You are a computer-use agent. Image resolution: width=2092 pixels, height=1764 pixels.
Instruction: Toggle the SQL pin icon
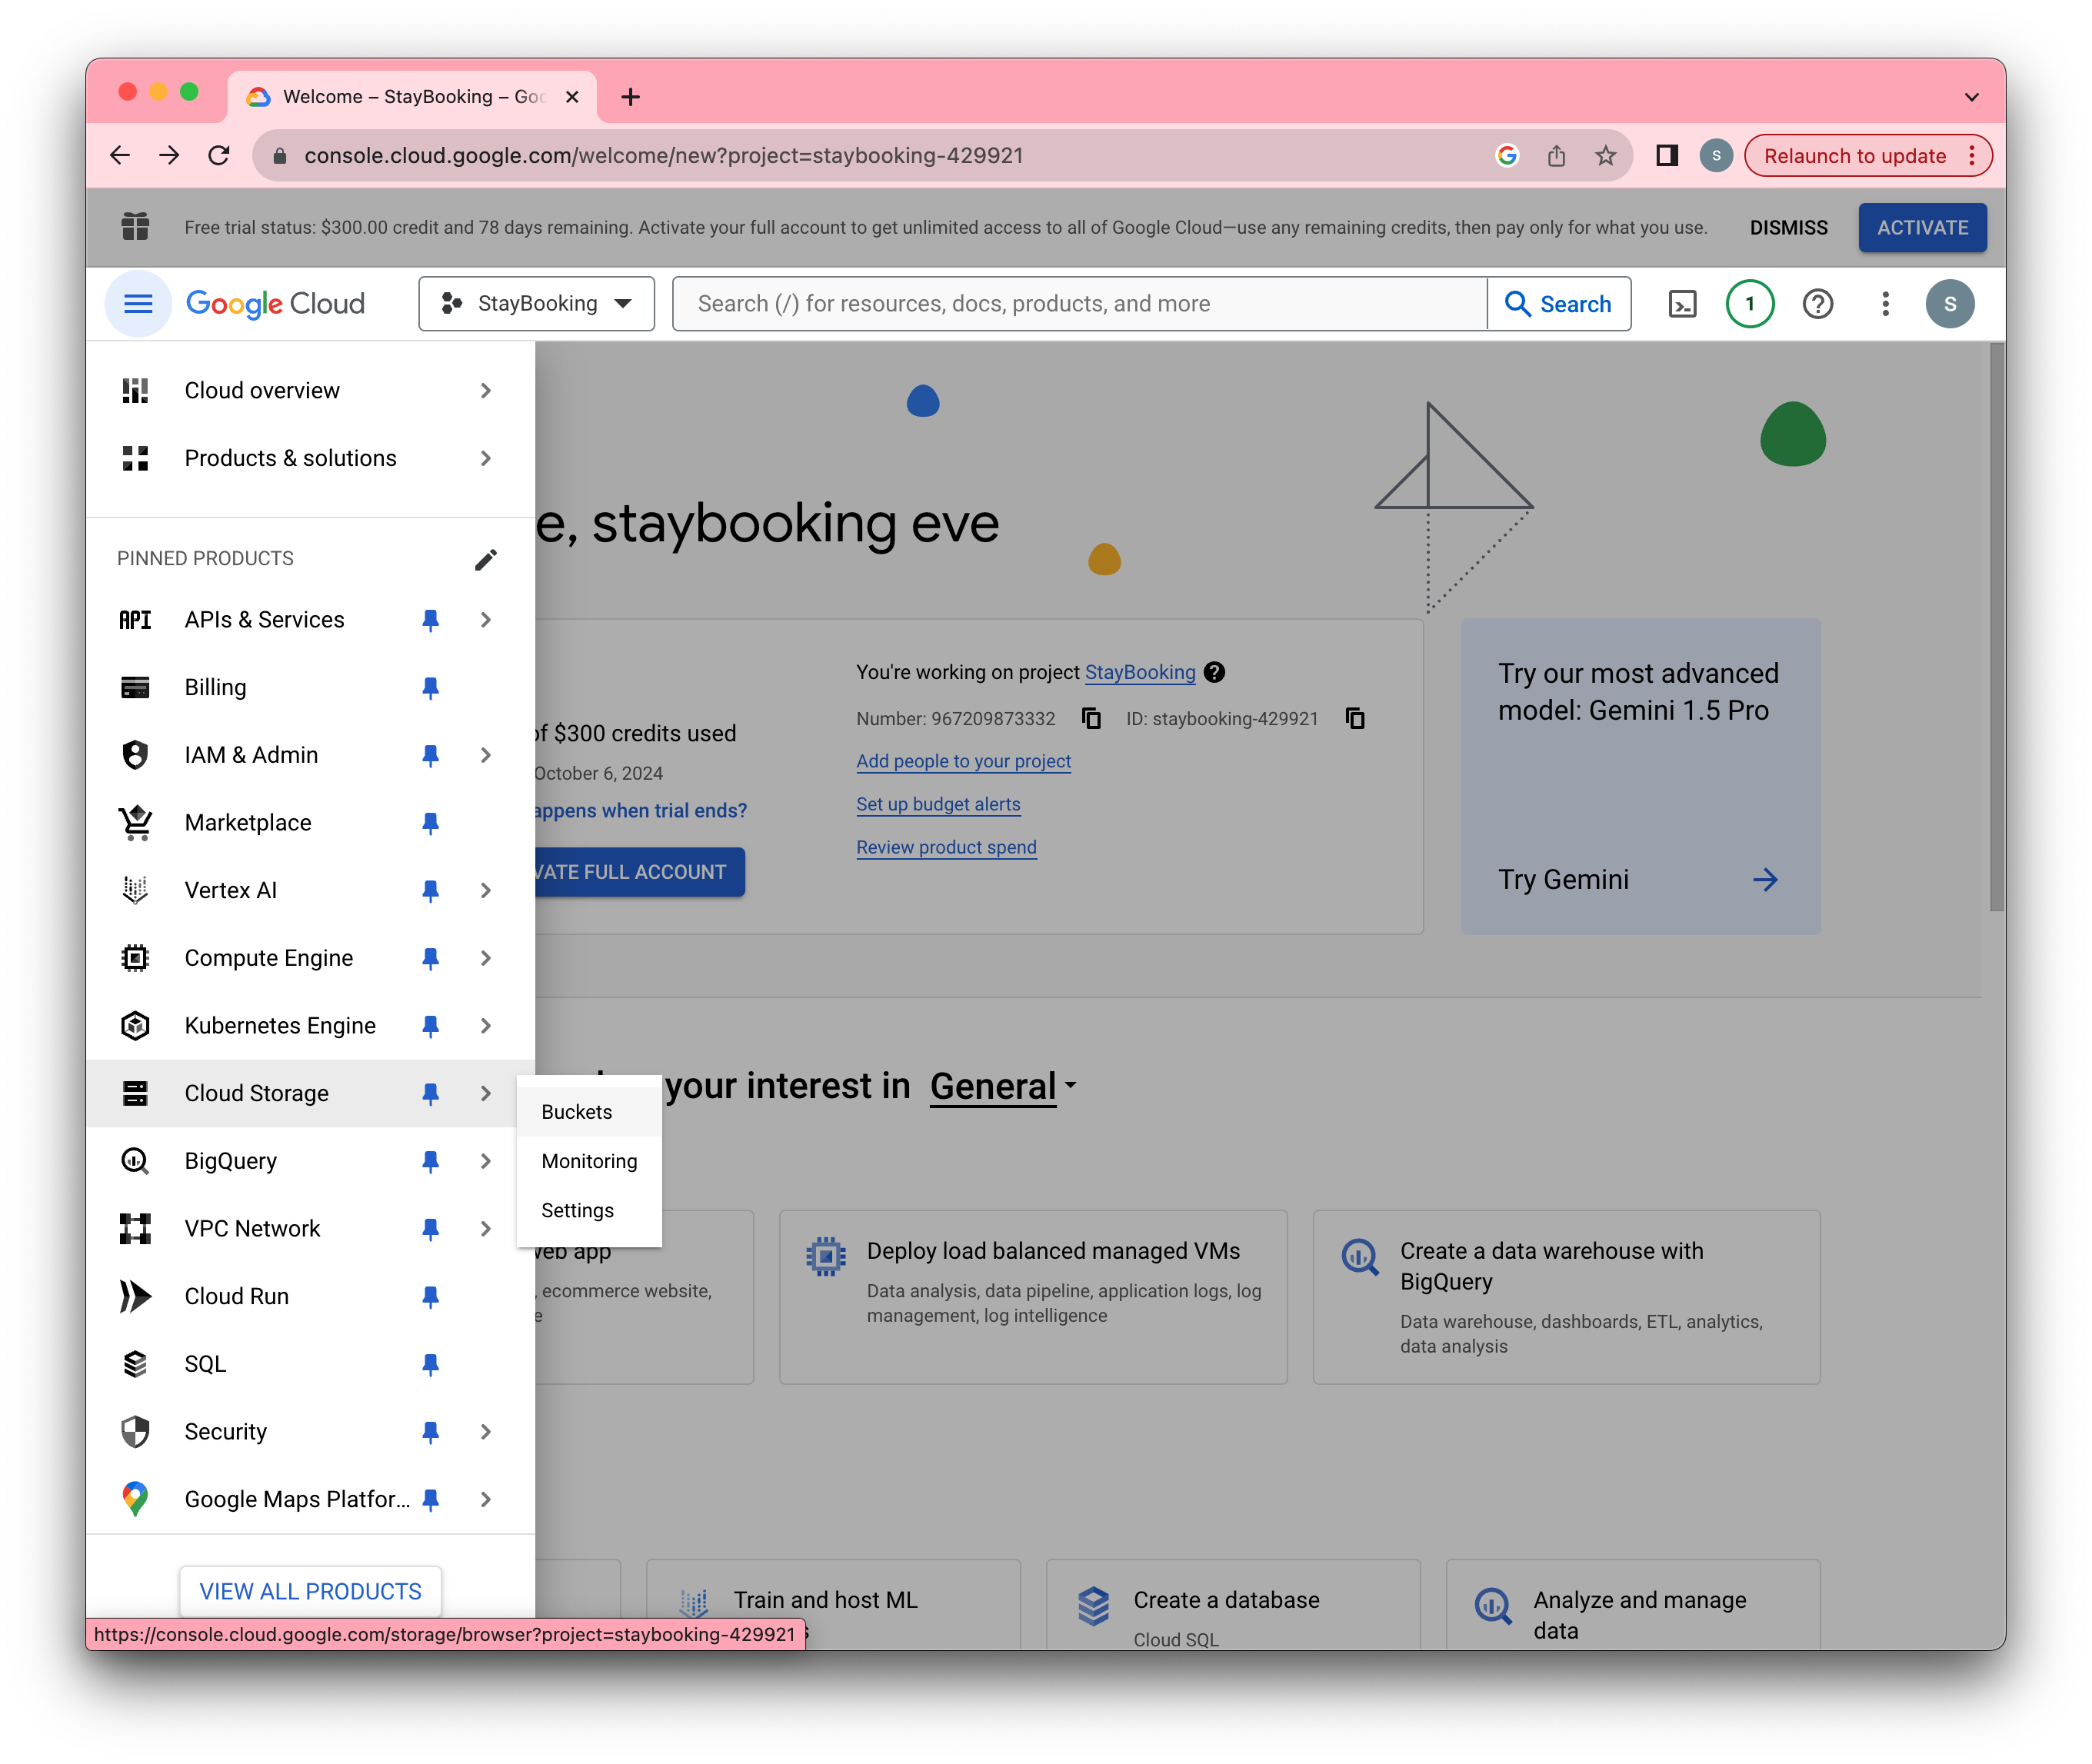[x=430, y=1364]
